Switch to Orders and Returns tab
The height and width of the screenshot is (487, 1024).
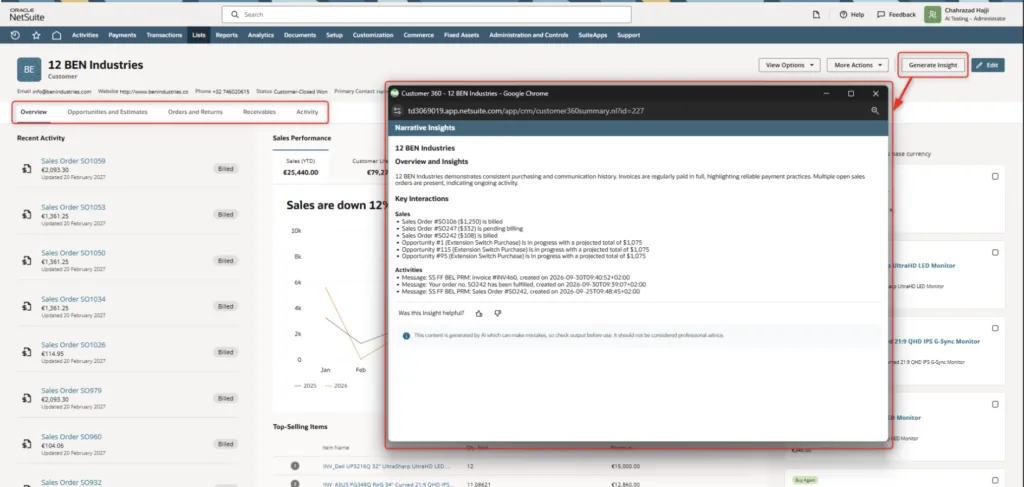(195, 112)
